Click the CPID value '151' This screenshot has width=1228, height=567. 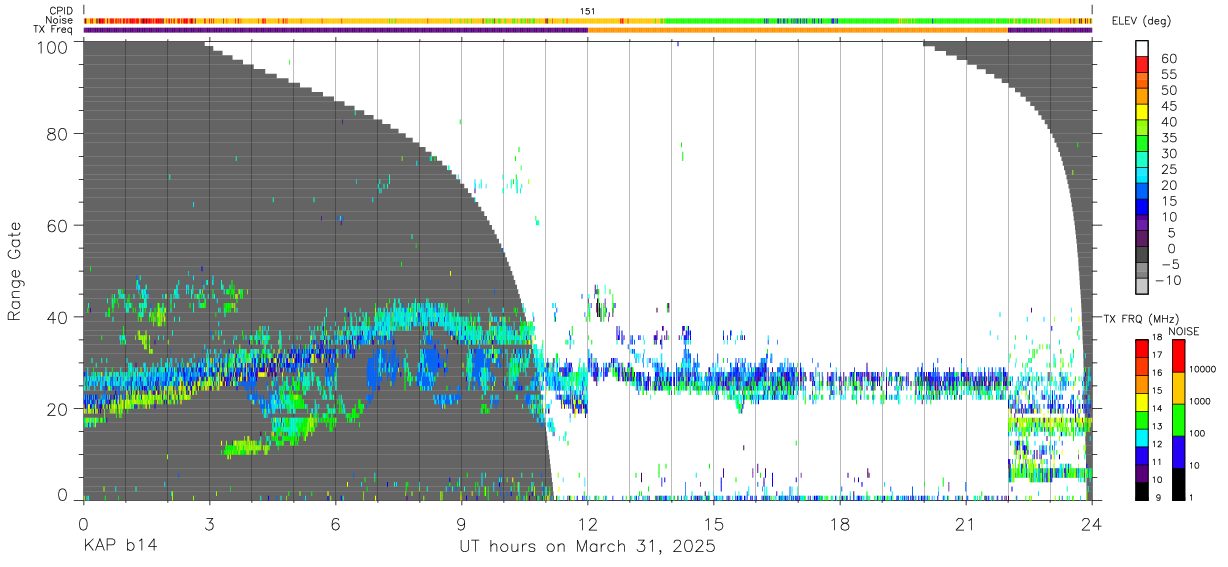coord(588,11)
